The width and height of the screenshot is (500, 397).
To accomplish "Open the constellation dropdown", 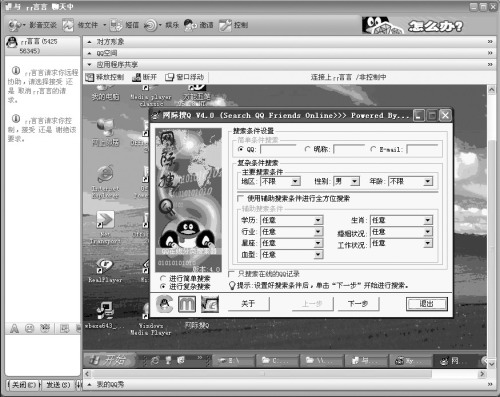I will point(318,243).
